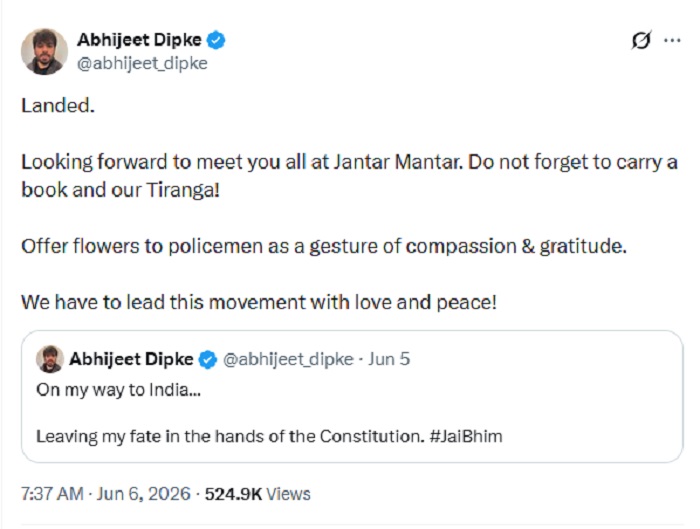Open the Abhijeet Dipke display name link

click(x=139, y=40)
